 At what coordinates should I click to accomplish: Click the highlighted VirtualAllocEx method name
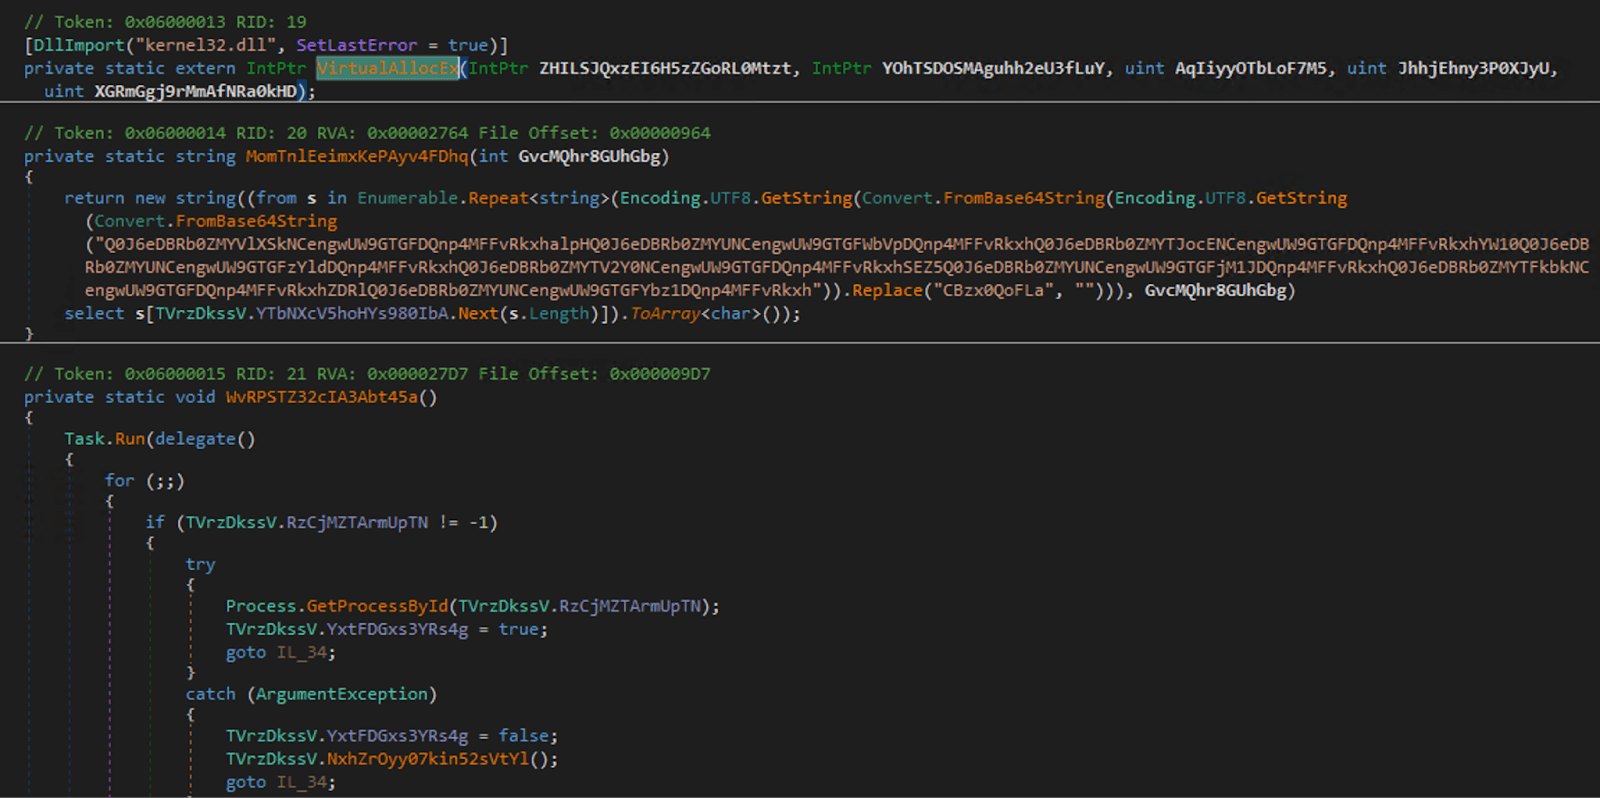pos(388,68)
